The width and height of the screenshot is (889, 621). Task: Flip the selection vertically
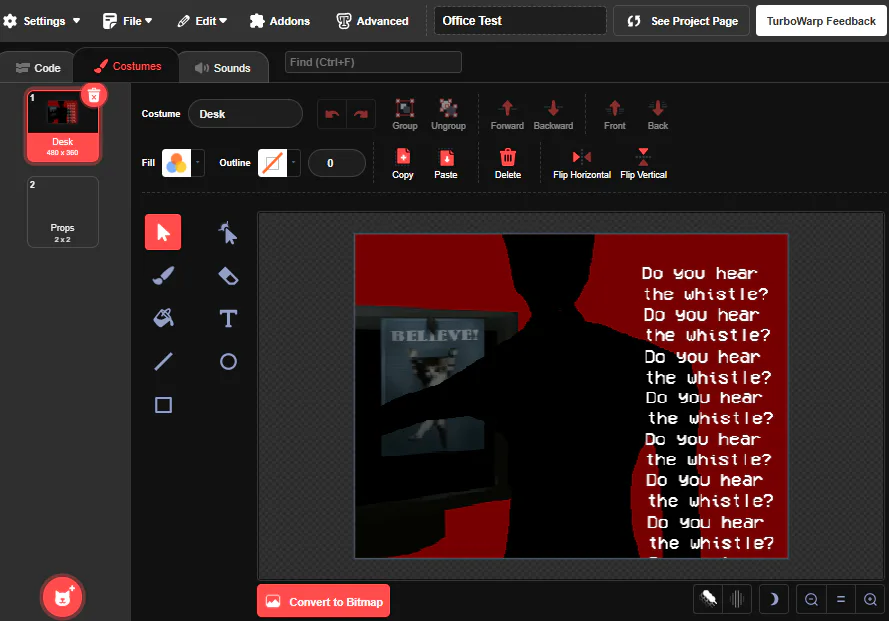click(643, 163)
